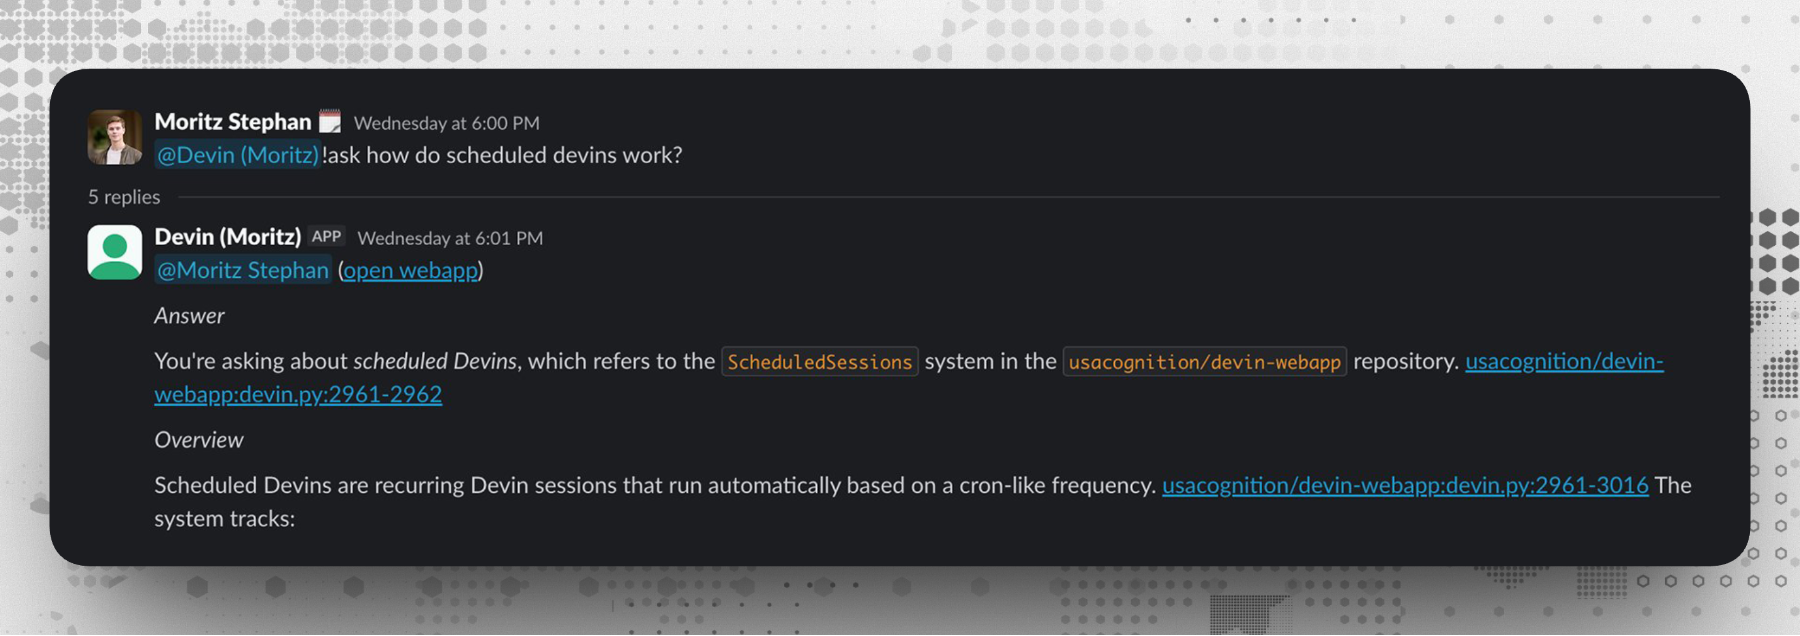Open Moritz Stephan's profile from sender name
This screenshot has height=636, width=1800.
pyautogui.click(x=233, y=122)
